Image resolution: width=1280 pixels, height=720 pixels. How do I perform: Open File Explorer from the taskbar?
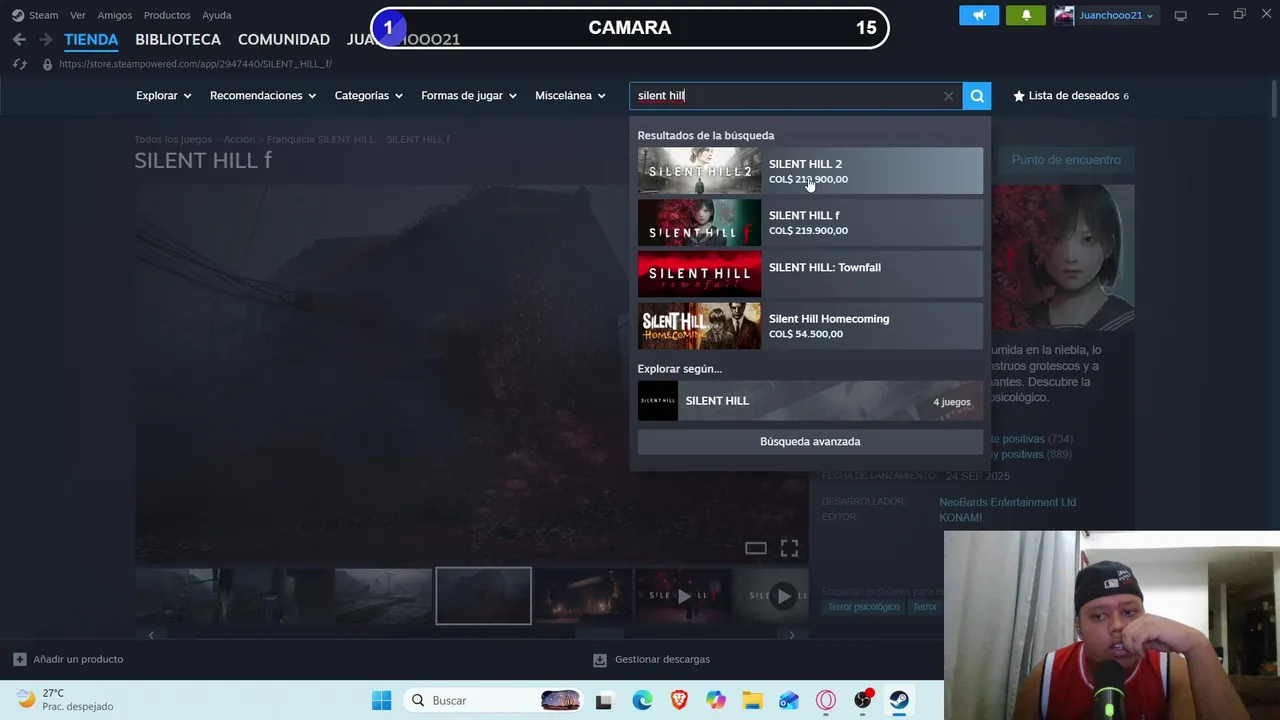click(x=752, y=700)
